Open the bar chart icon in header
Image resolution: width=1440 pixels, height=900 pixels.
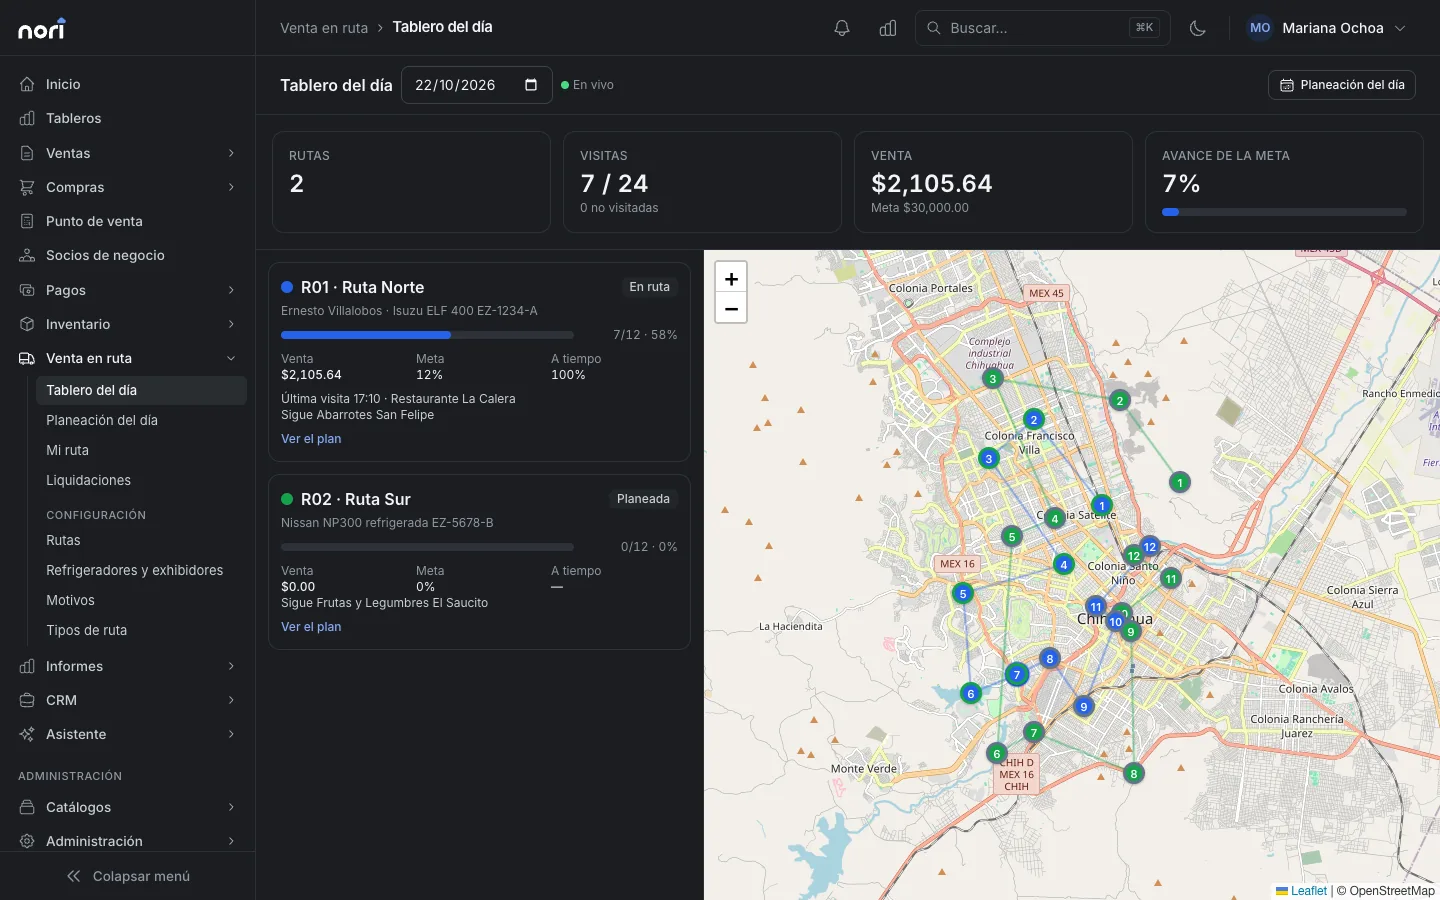[888, 28]
